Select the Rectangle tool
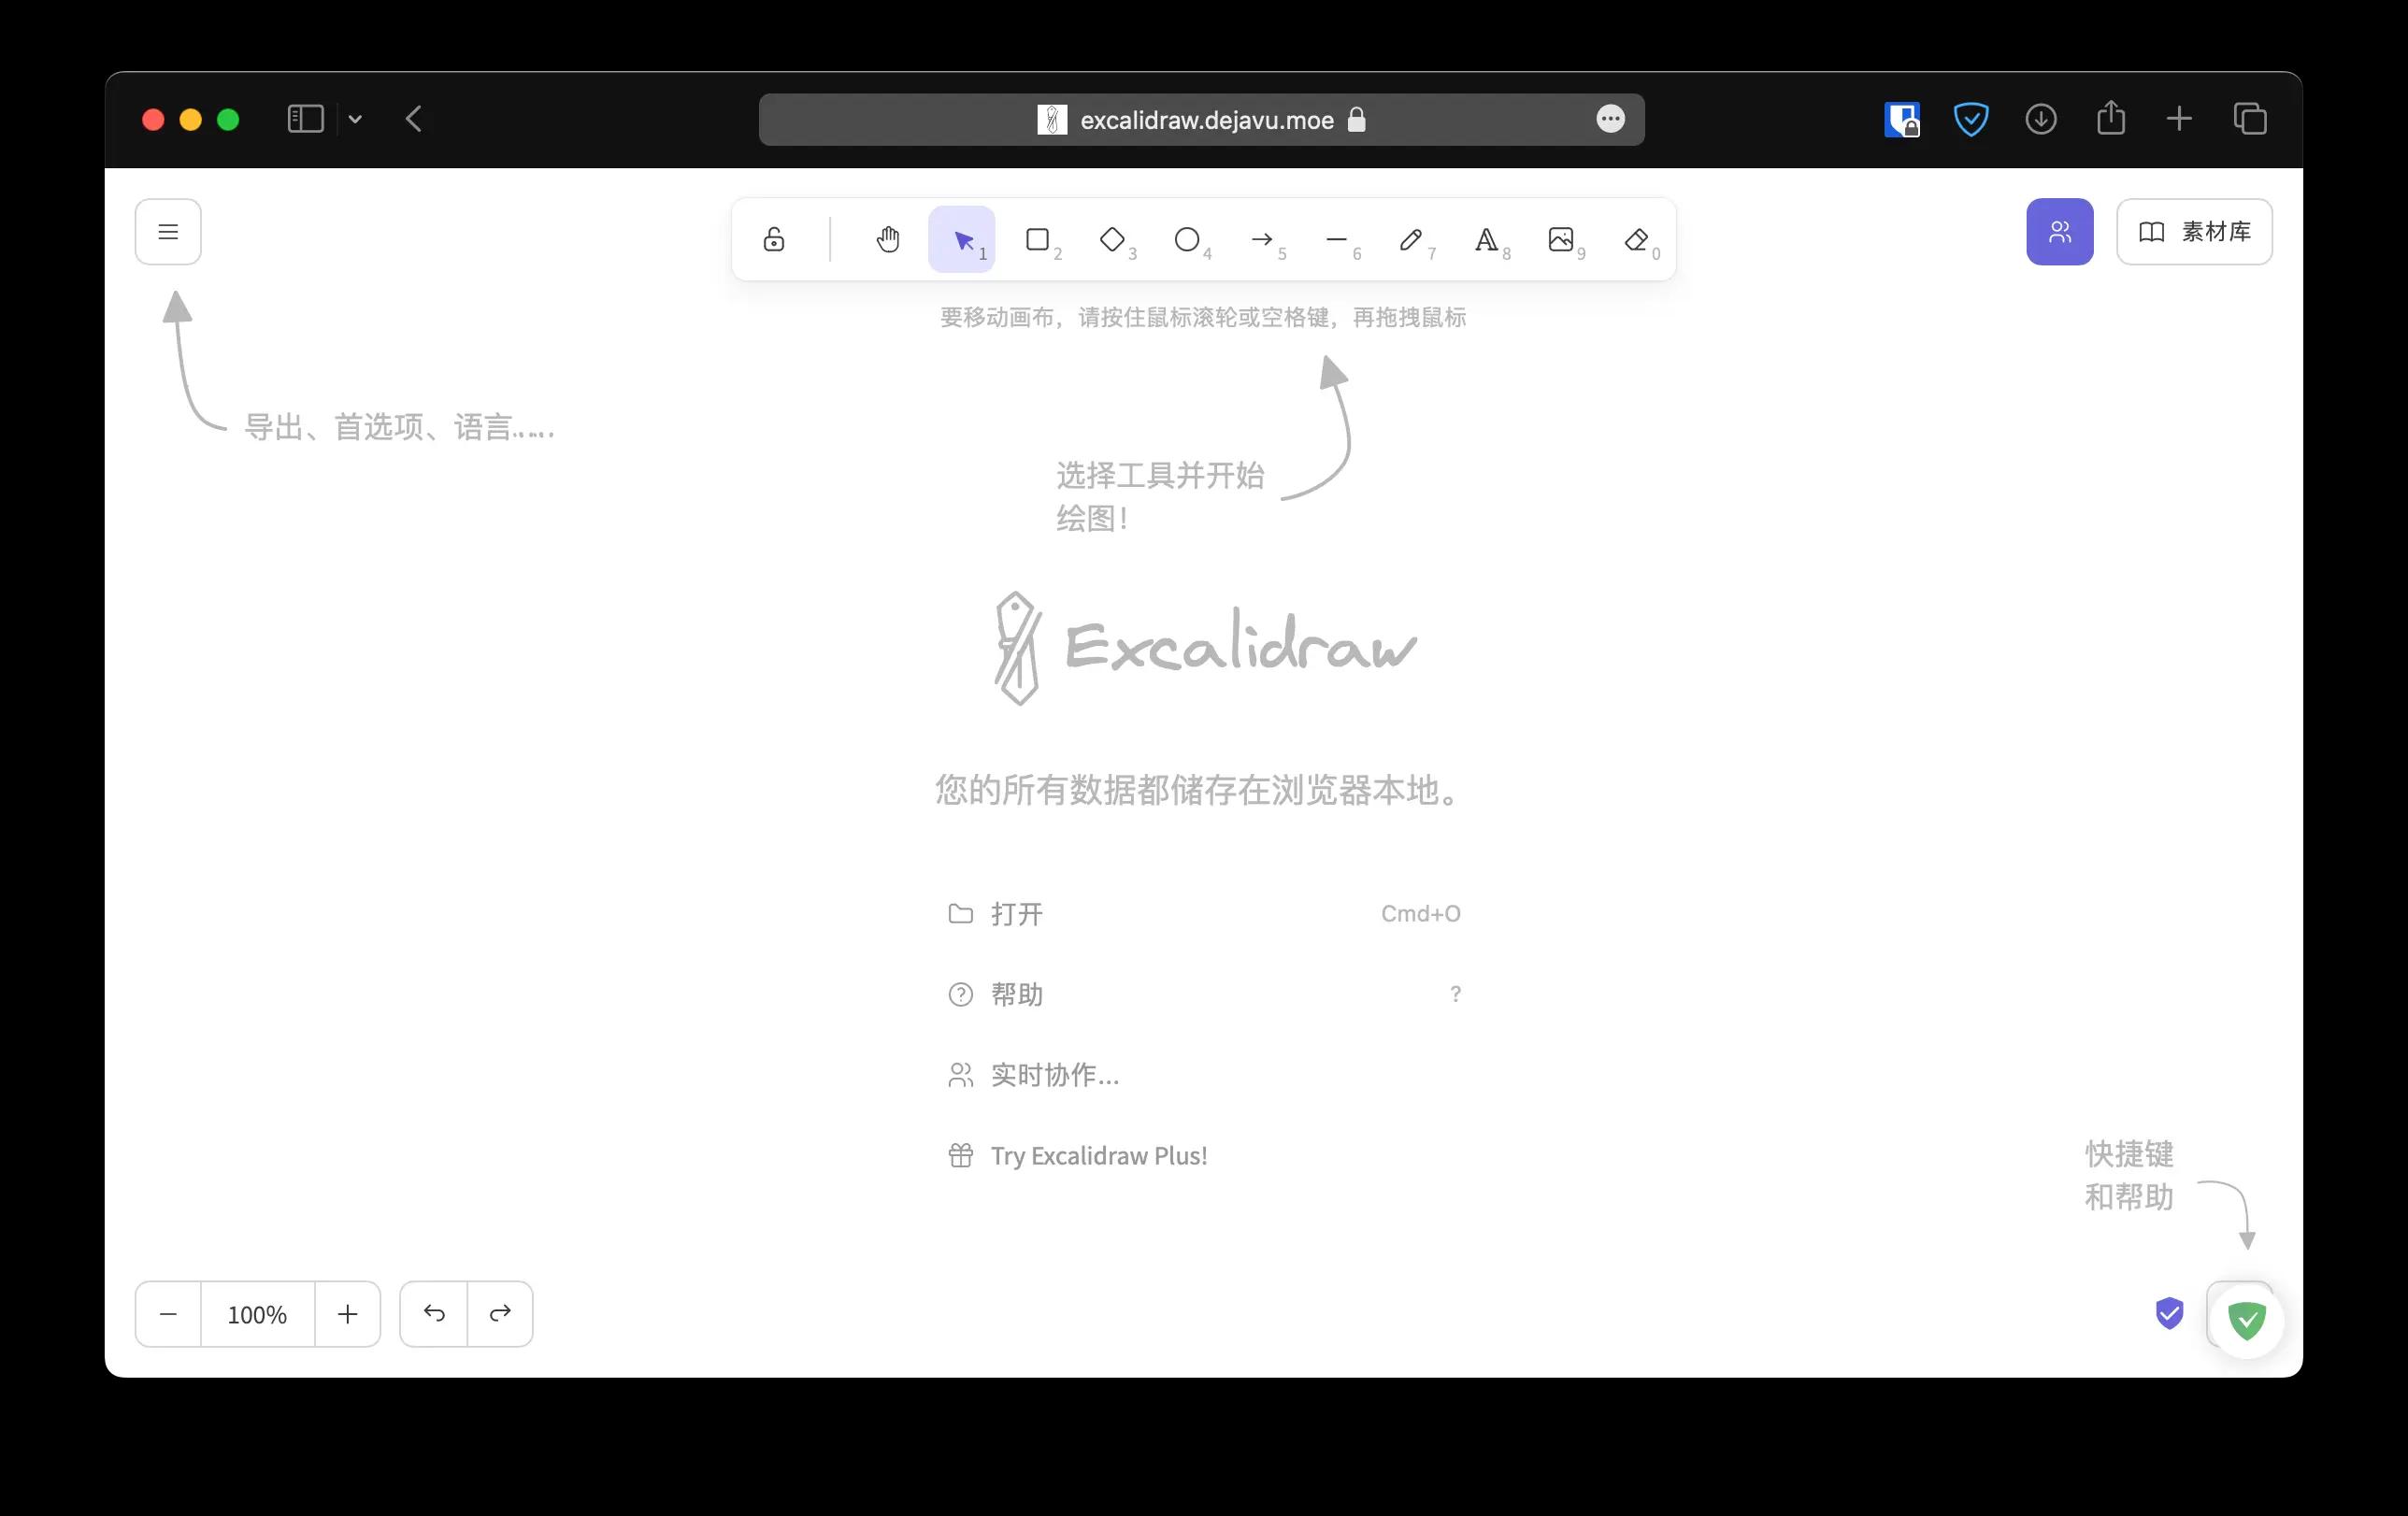2408x1516 pixels. click(1037, 240)
